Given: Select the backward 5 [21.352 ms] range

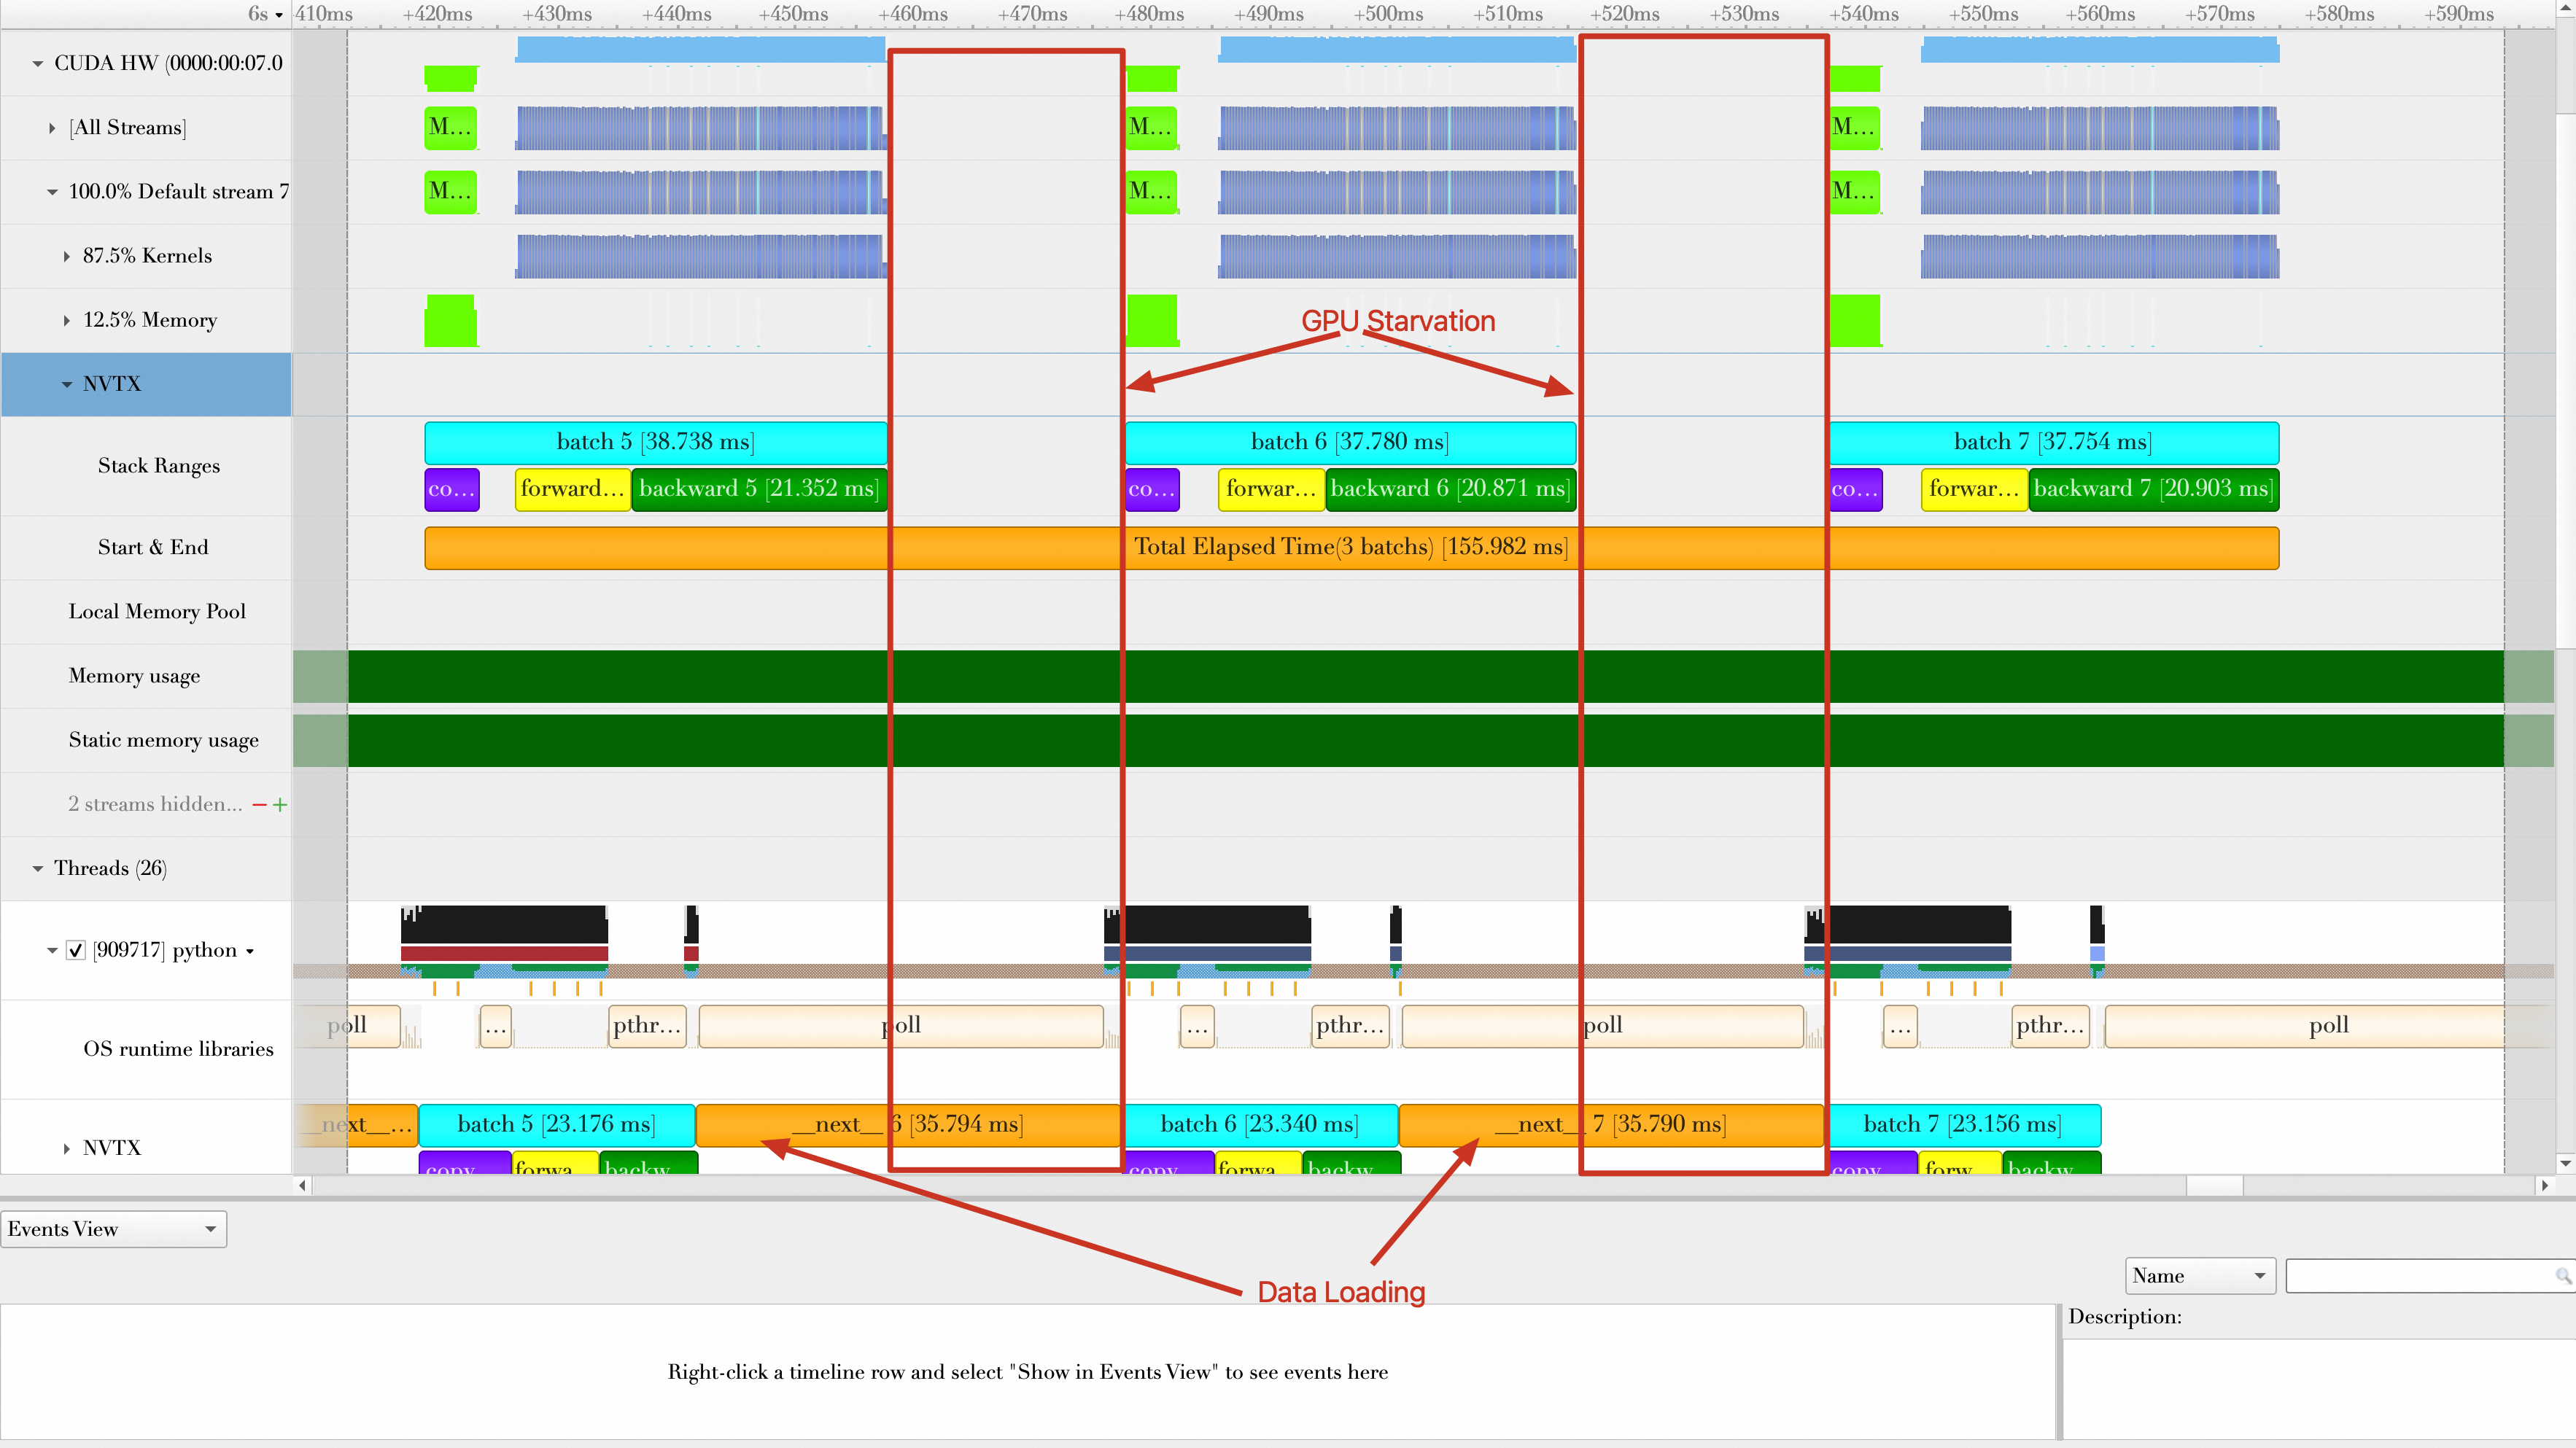Looking at the screenshot, I should coord(758,489).
